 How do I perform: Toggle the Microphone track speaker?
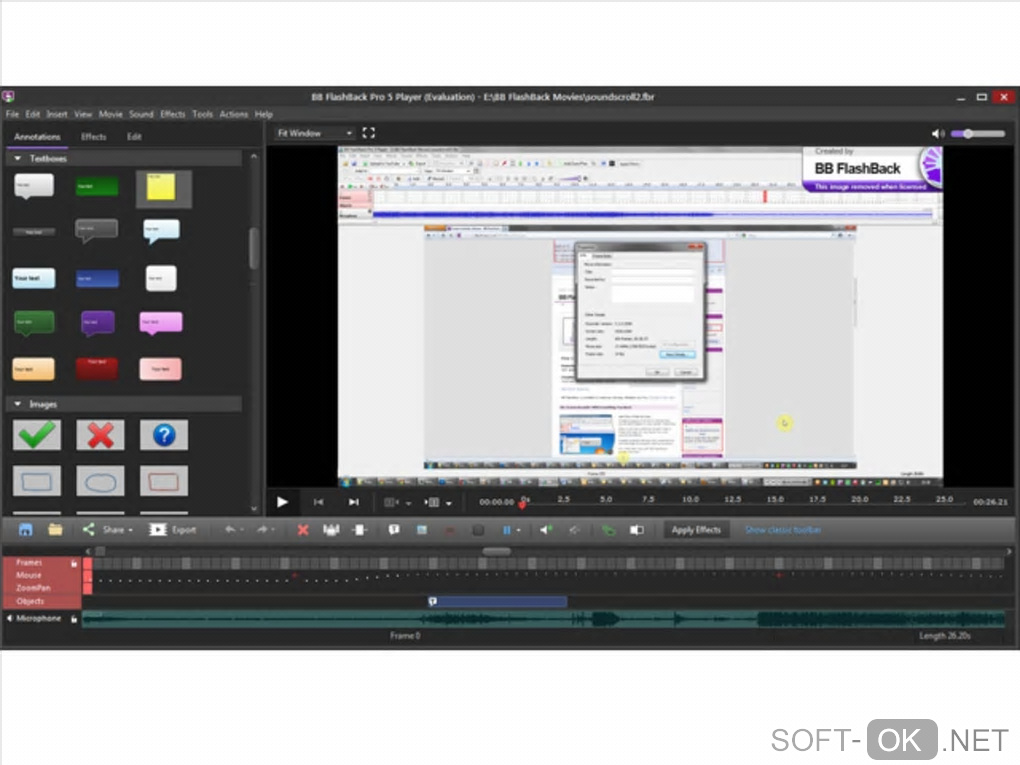coord(9,618)
